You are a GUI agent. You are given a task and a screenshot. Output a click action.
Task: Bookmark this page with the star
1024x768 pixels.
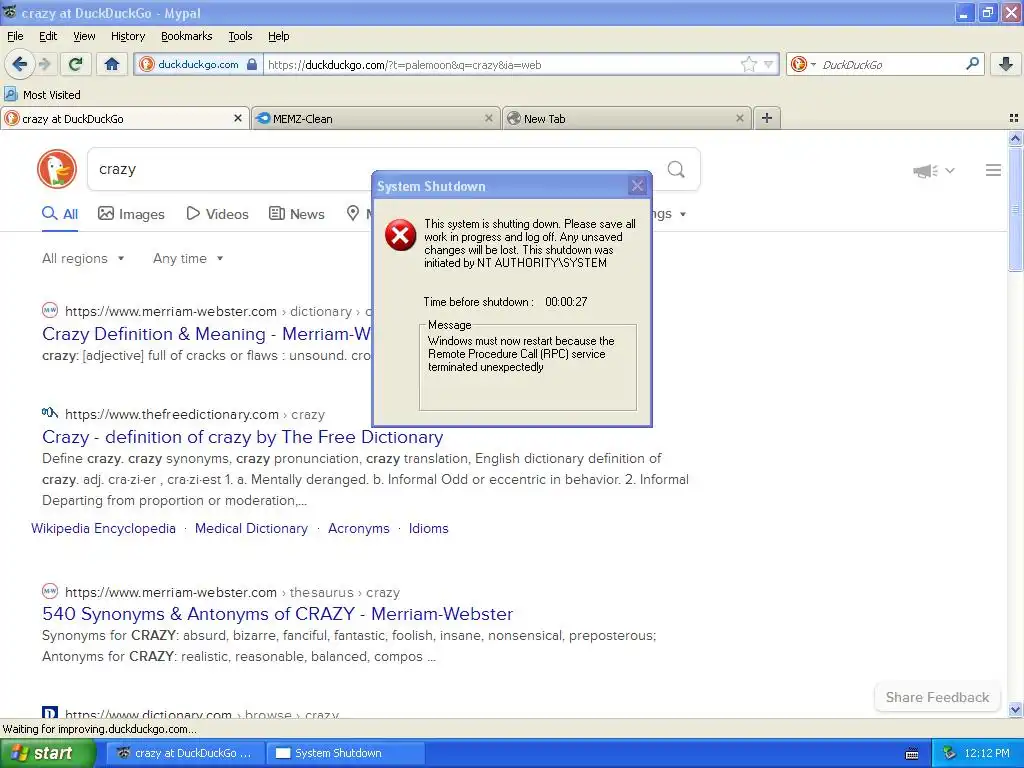click(x=748, y=64)
